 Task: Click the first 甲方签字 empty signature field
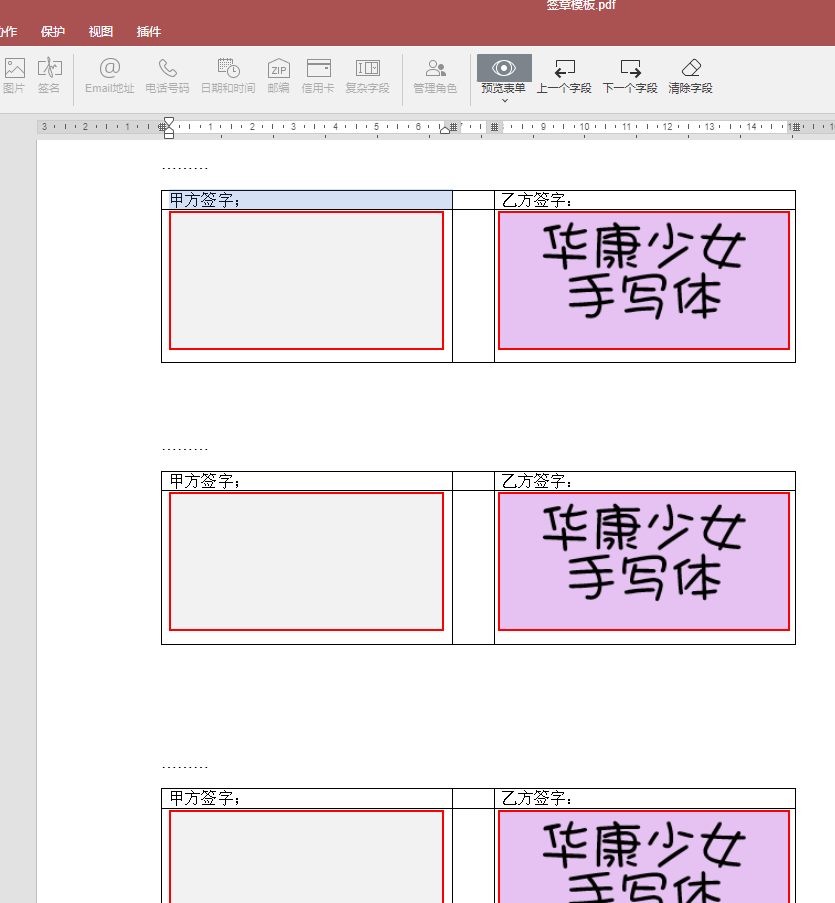306,280
